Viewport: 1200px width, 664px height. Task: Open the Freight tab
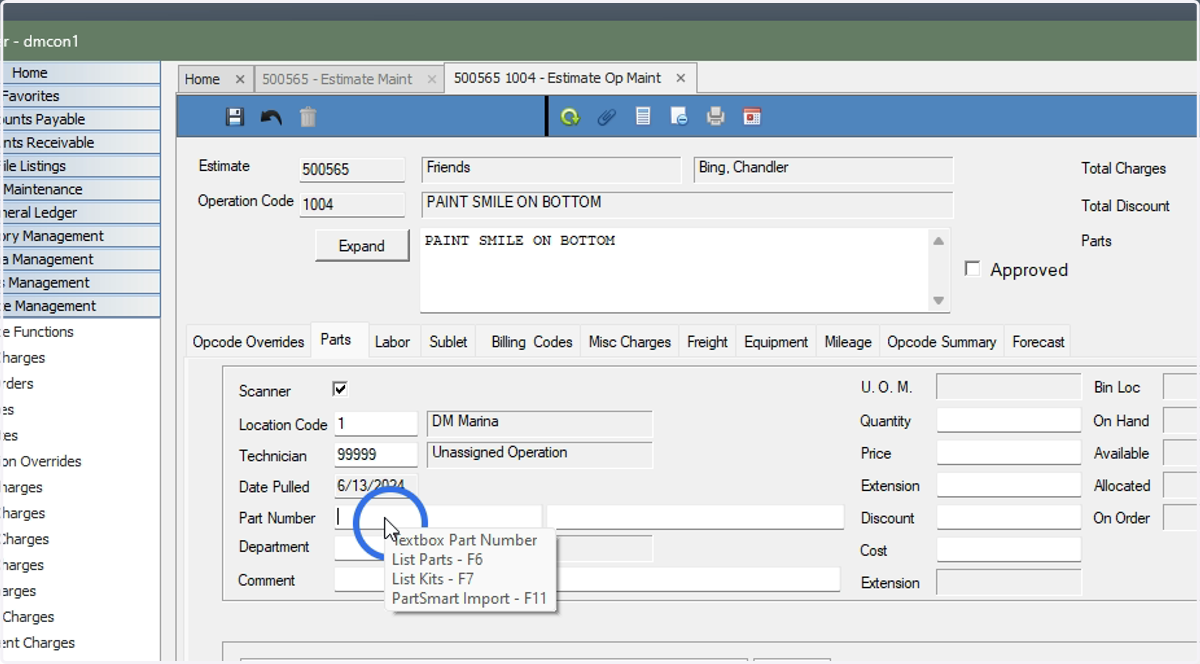(x=707, y=342)
